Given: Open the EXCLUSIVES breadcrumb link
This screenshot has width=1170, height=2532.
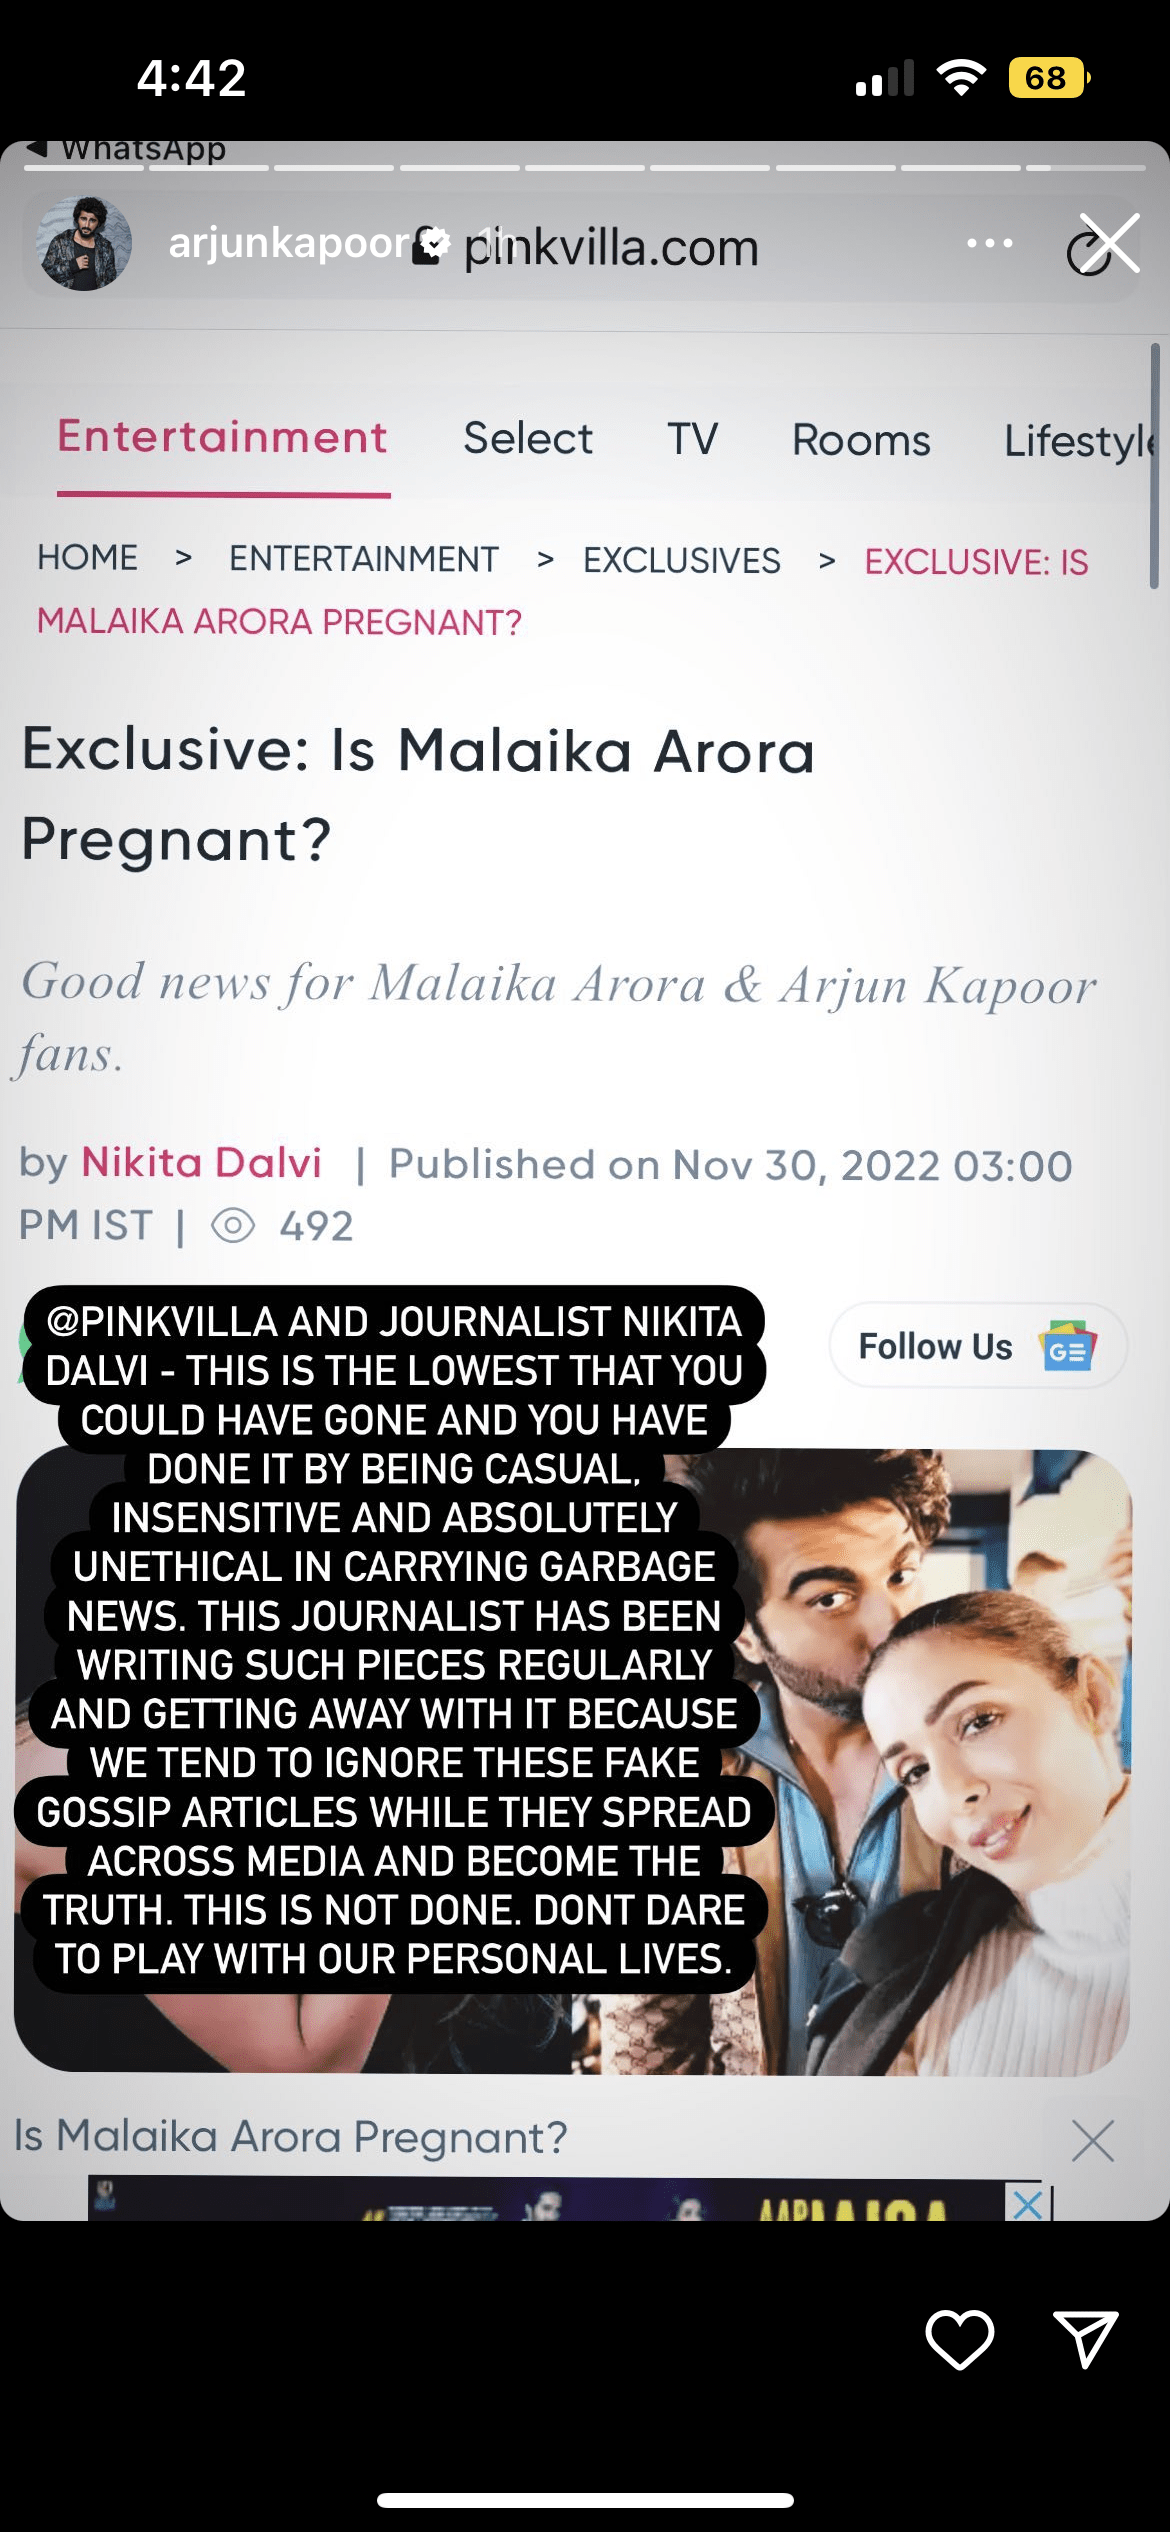Looking at the screenshot, I should click(x=682, y=560).
